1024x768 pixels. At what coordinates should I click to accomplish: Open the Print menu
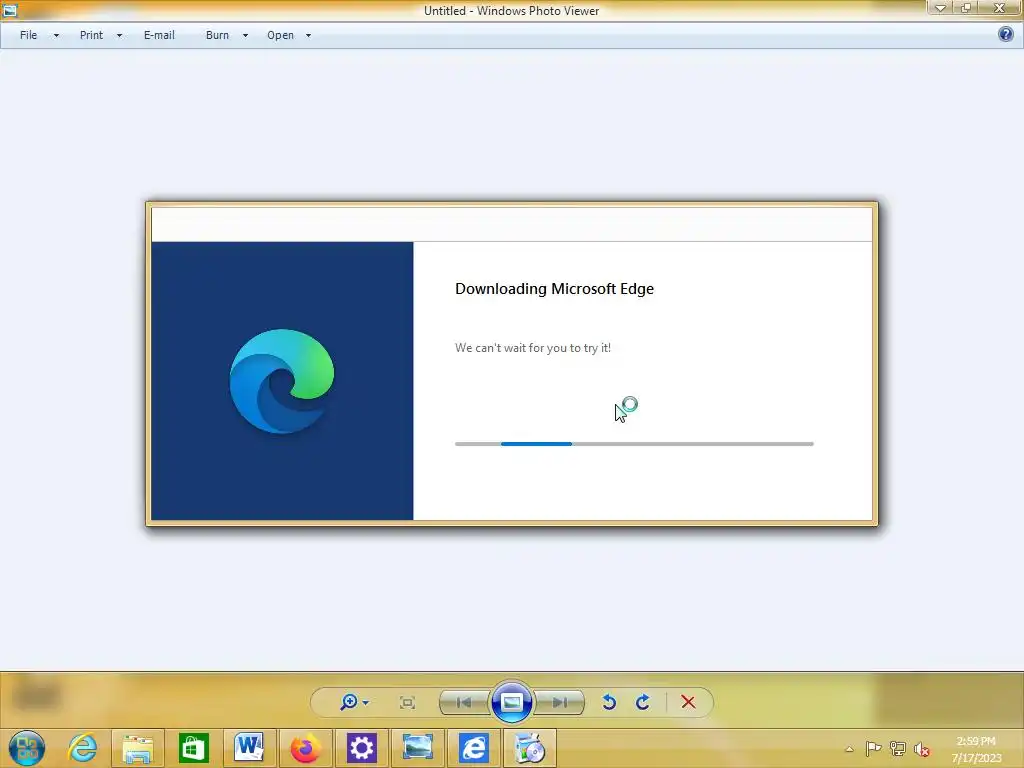pyautogui.click(x=91, y=35)
